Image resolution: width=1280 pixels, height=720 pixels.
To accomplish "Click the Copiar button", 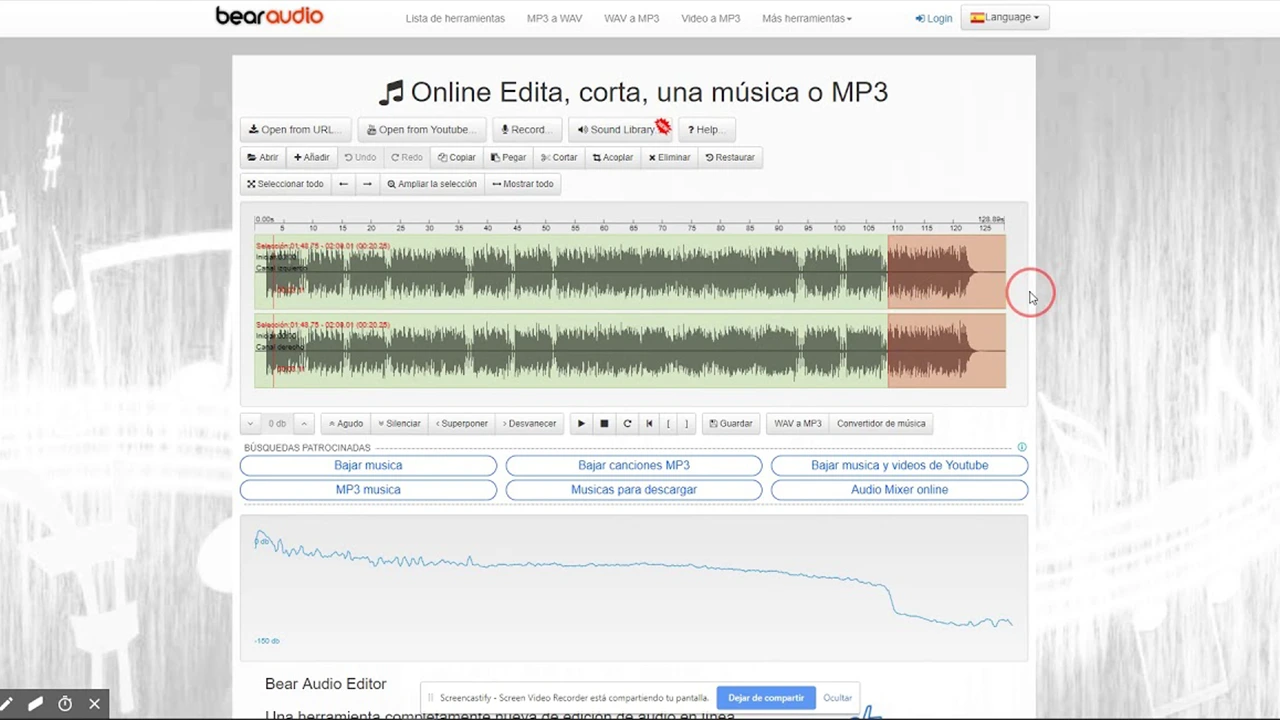I will click(457, 158).
